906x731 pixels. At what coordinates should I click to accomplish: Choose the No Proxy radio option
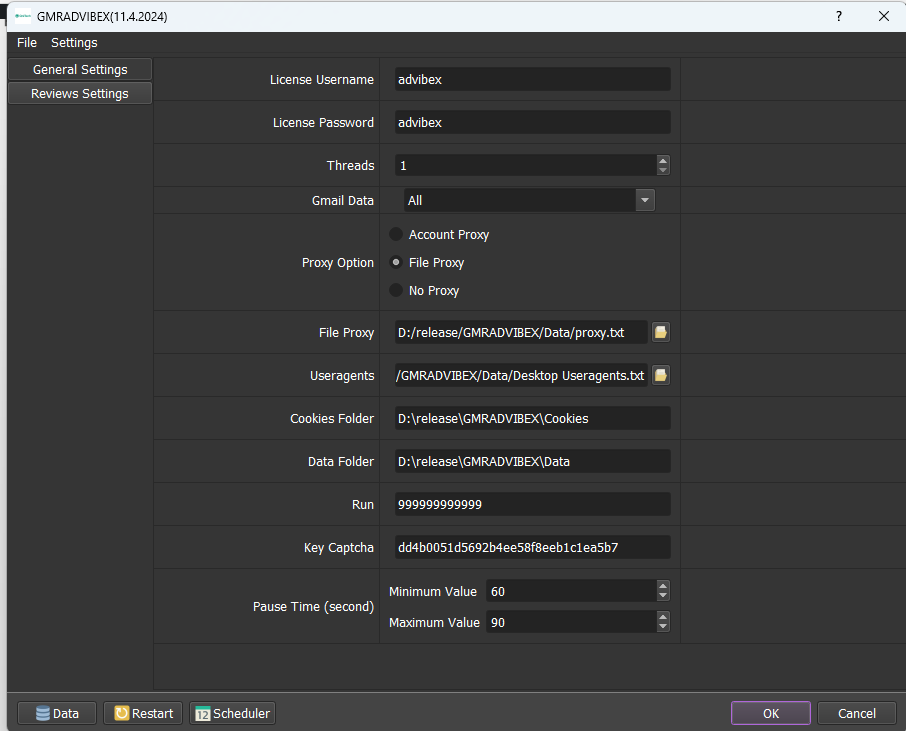pyautogui.click(x=397, y=290)
